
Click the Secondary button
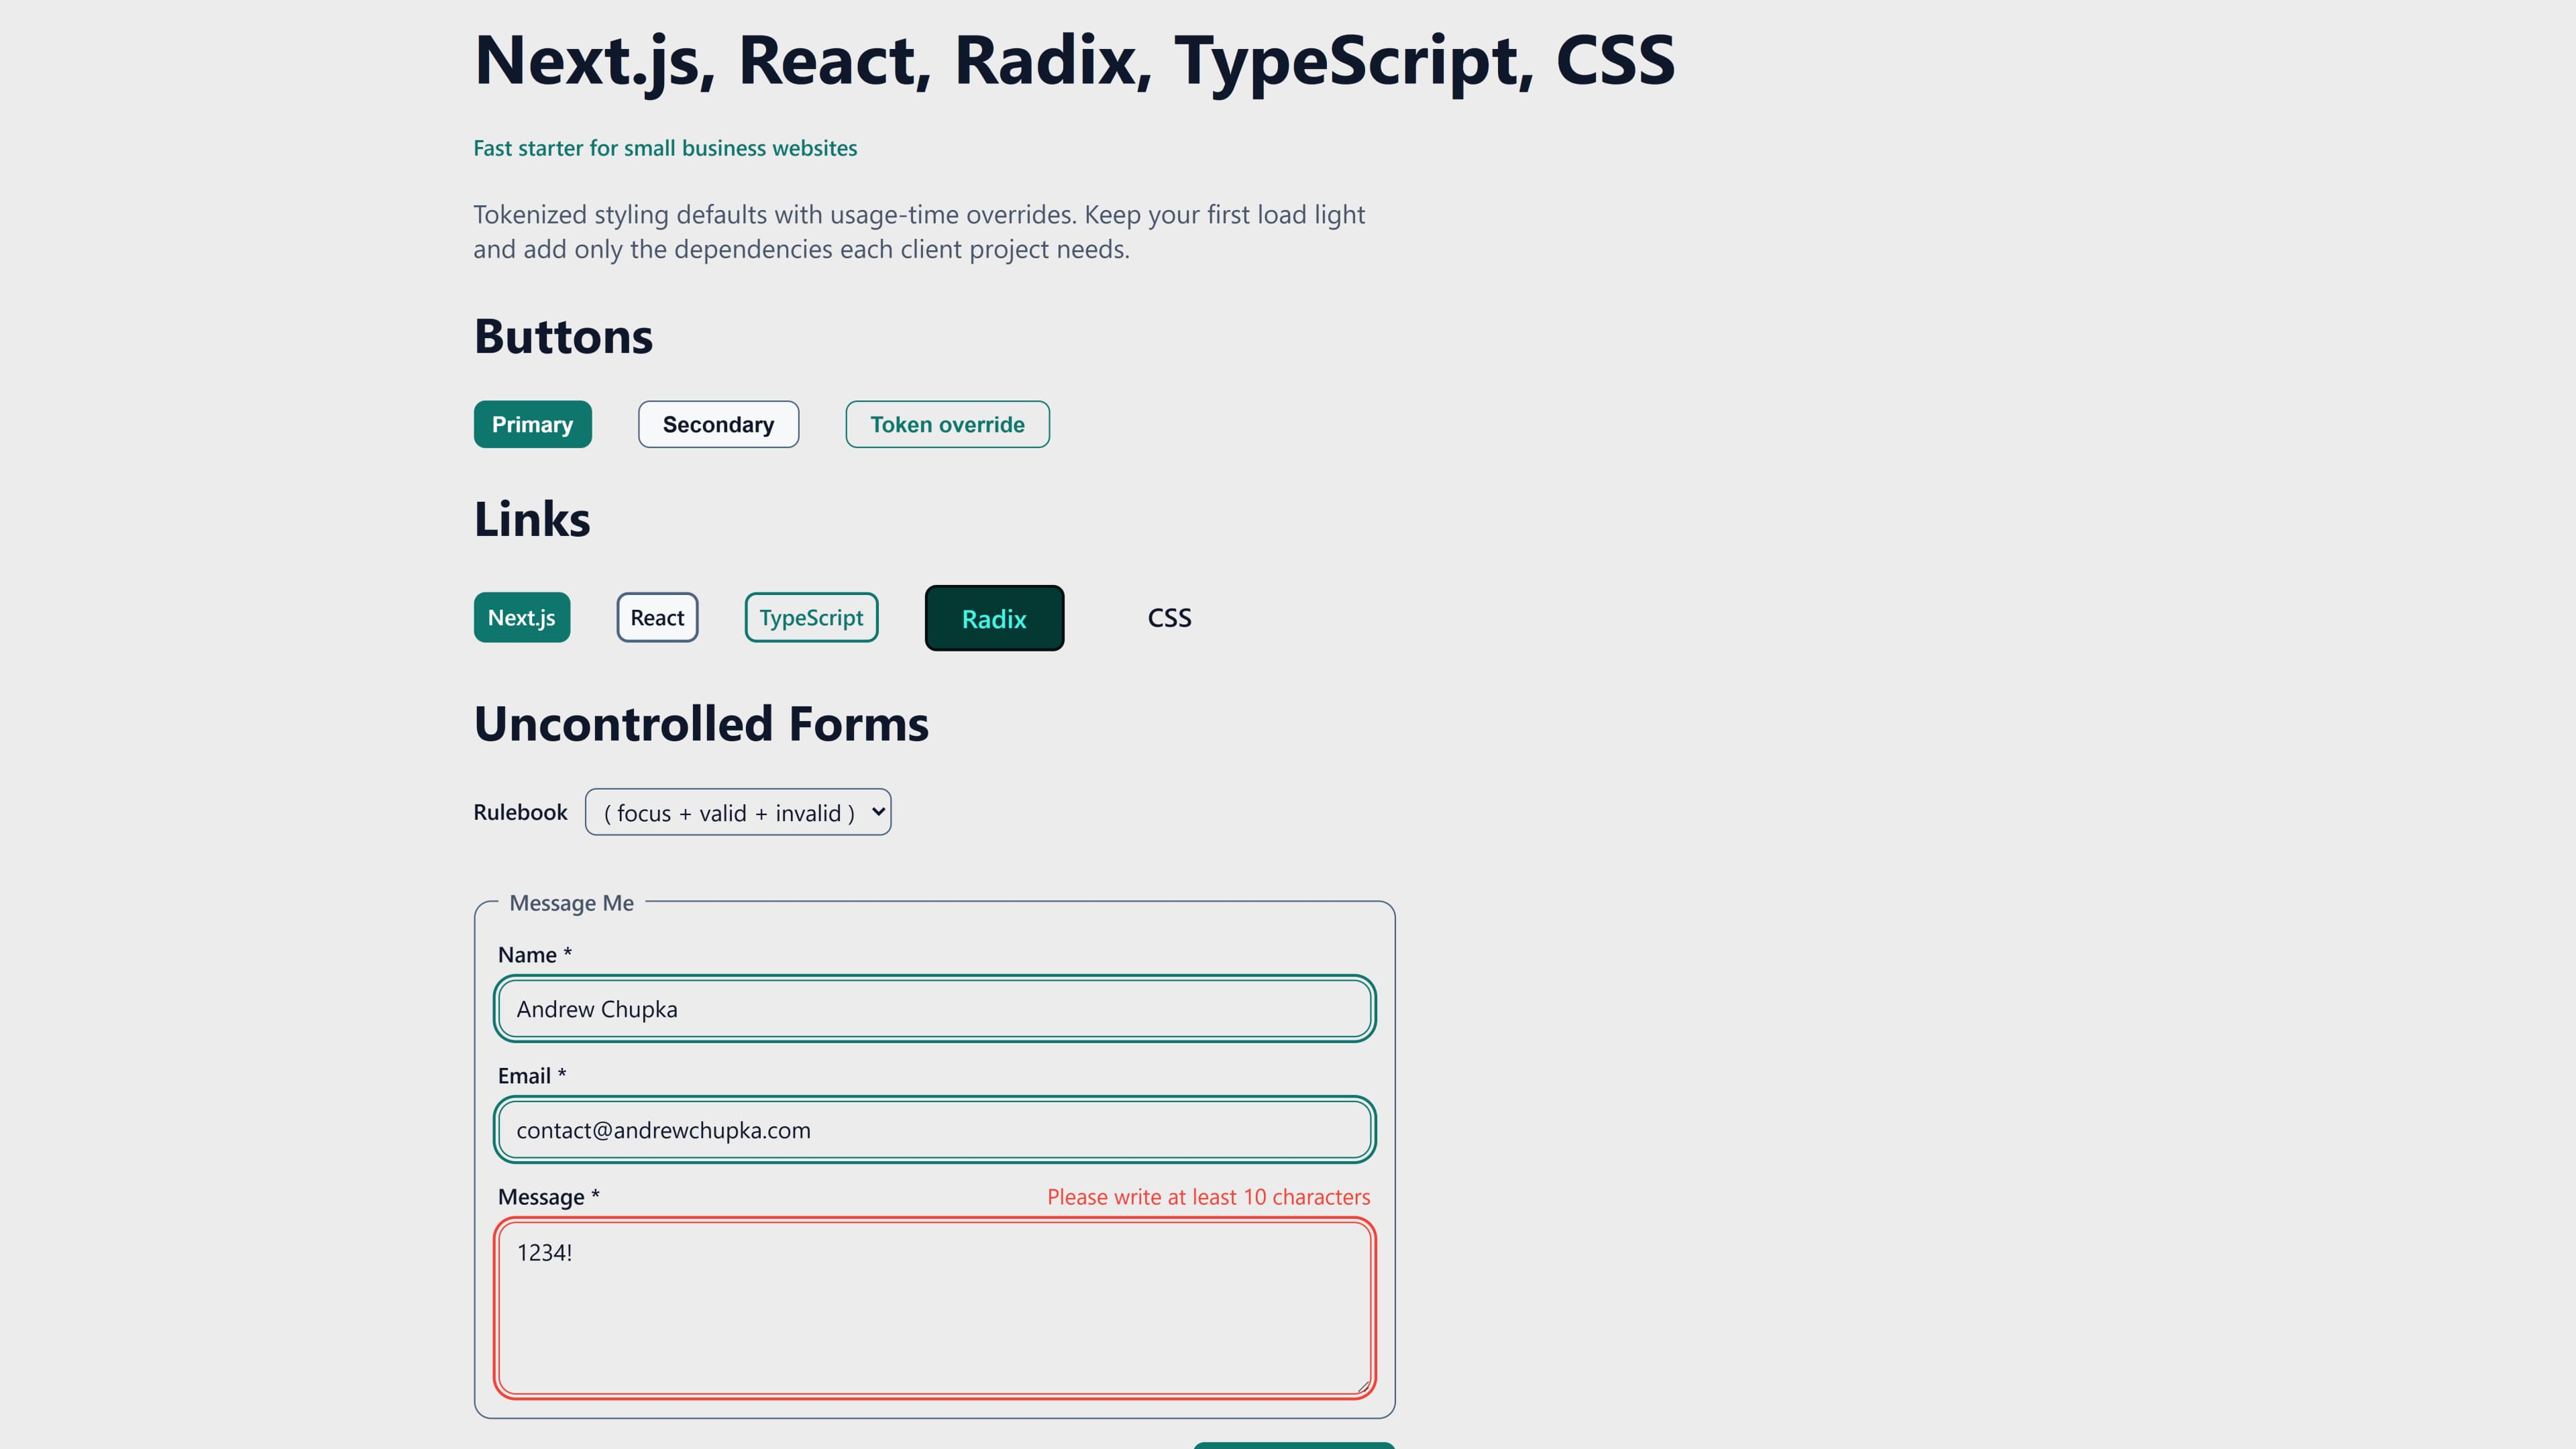pyautogui.click(x=718, y=424)
